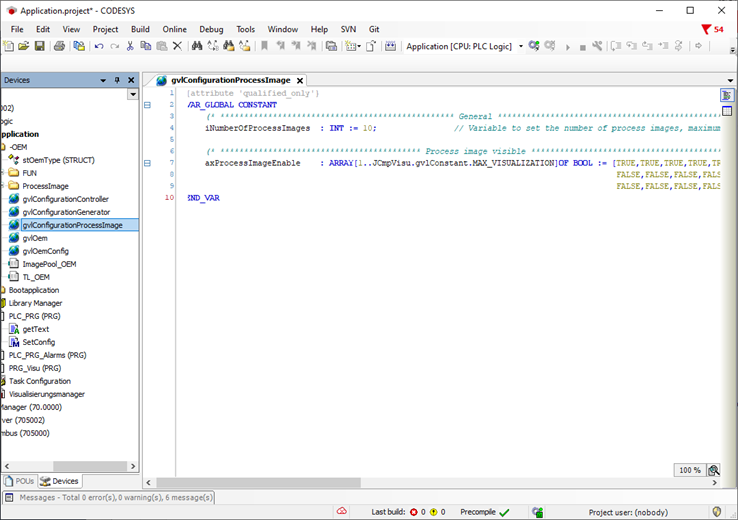Click the Undo arrow icon
Image resolution: width=738 pixels, height=520 pixels.
[99, 46]
